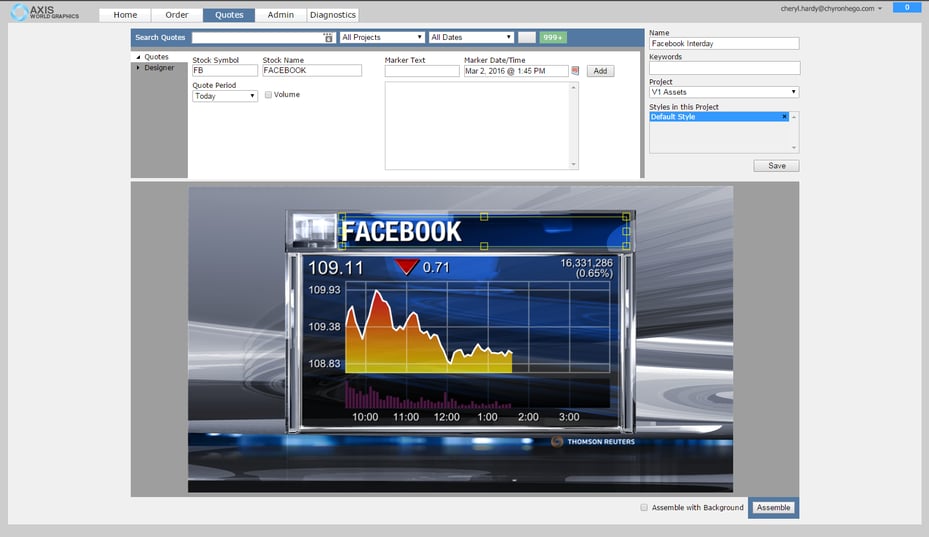
Task: Click the top-right resize handle of title box
Action: [626, 216]
